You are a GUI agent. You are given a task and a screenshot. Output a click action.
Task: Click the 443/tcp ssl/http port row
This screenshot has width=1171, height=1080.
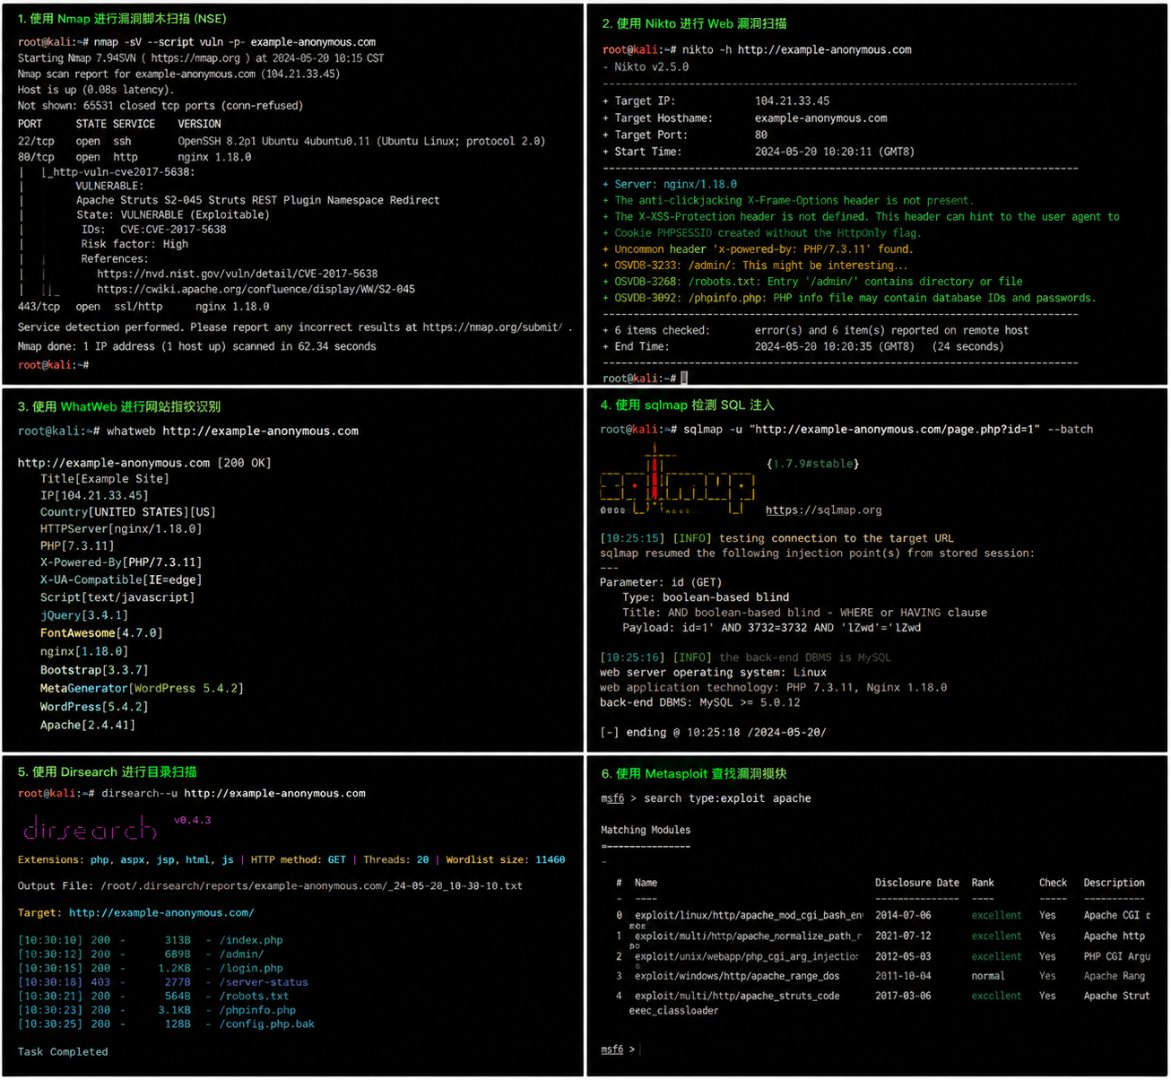(143, 306)
